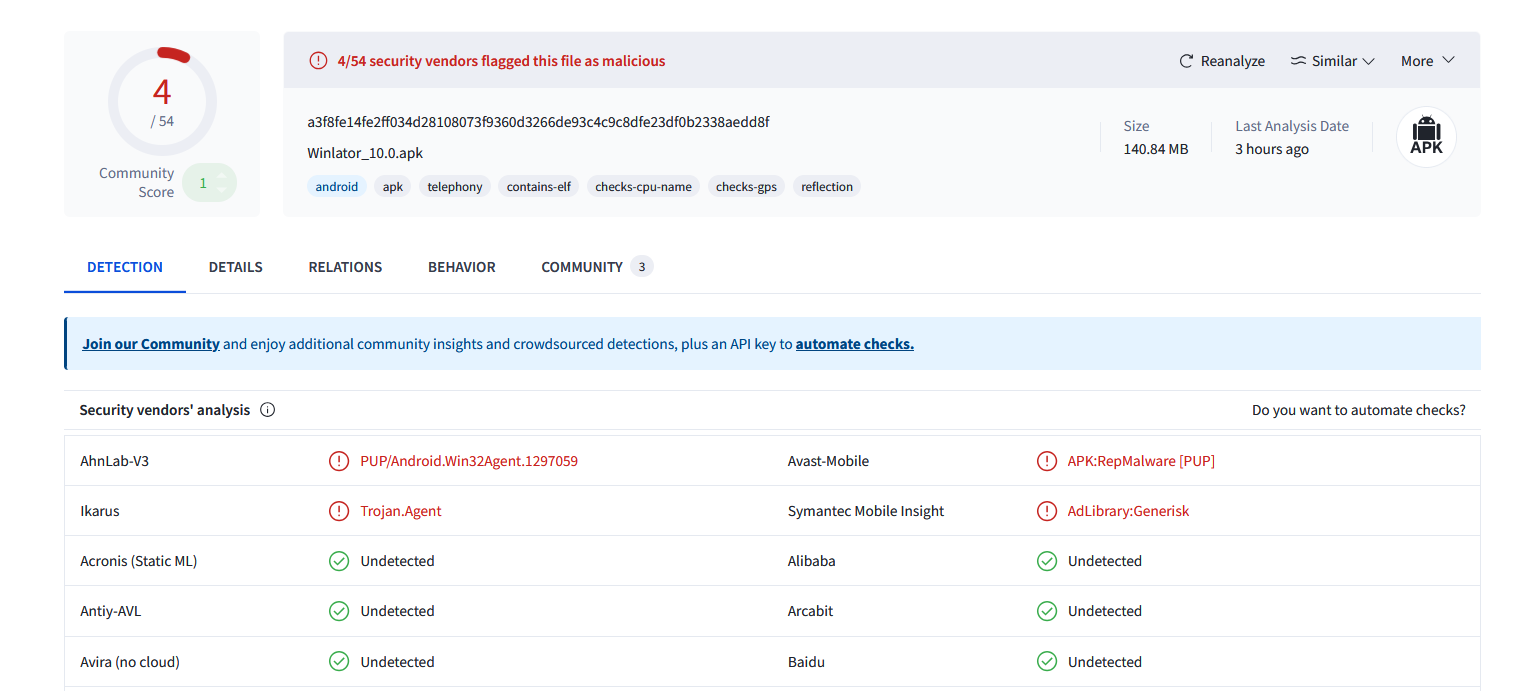Viewport: 1526px width, 691px height.
Task: Click the green check icon in the Baidu row
Action: click(1047, 662)
